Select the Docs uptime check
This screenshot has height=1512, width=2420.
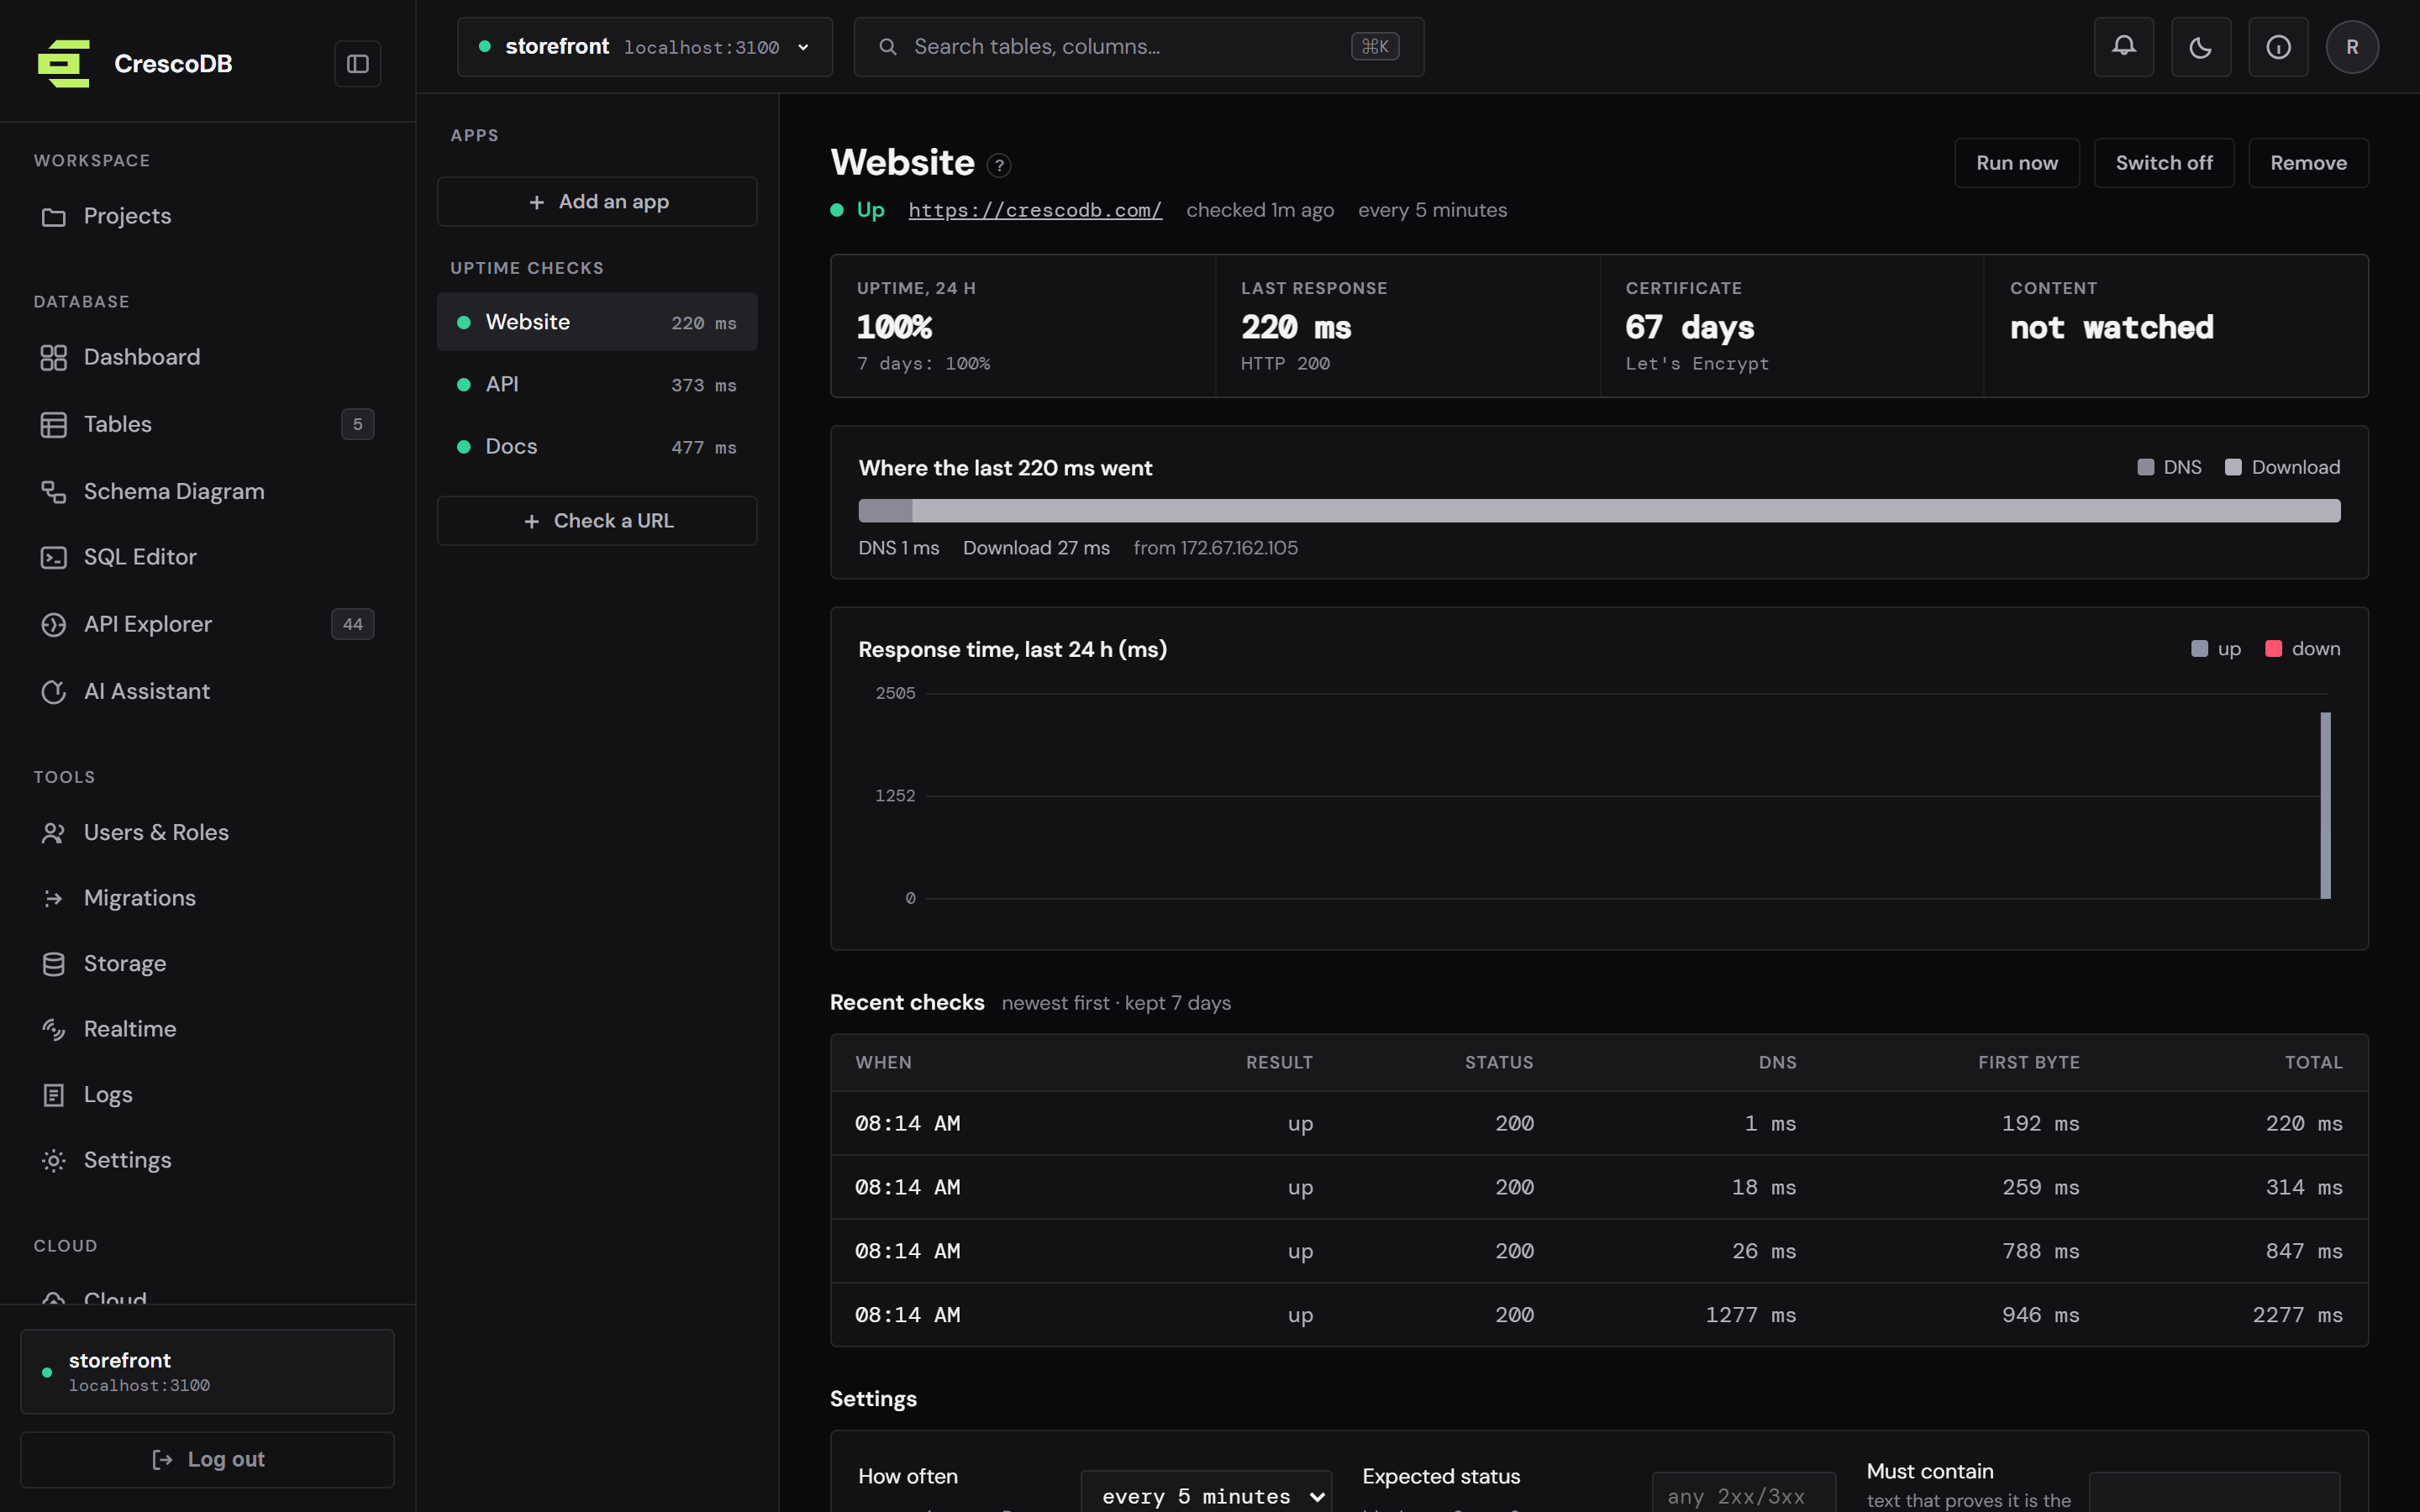pos(597,447)
